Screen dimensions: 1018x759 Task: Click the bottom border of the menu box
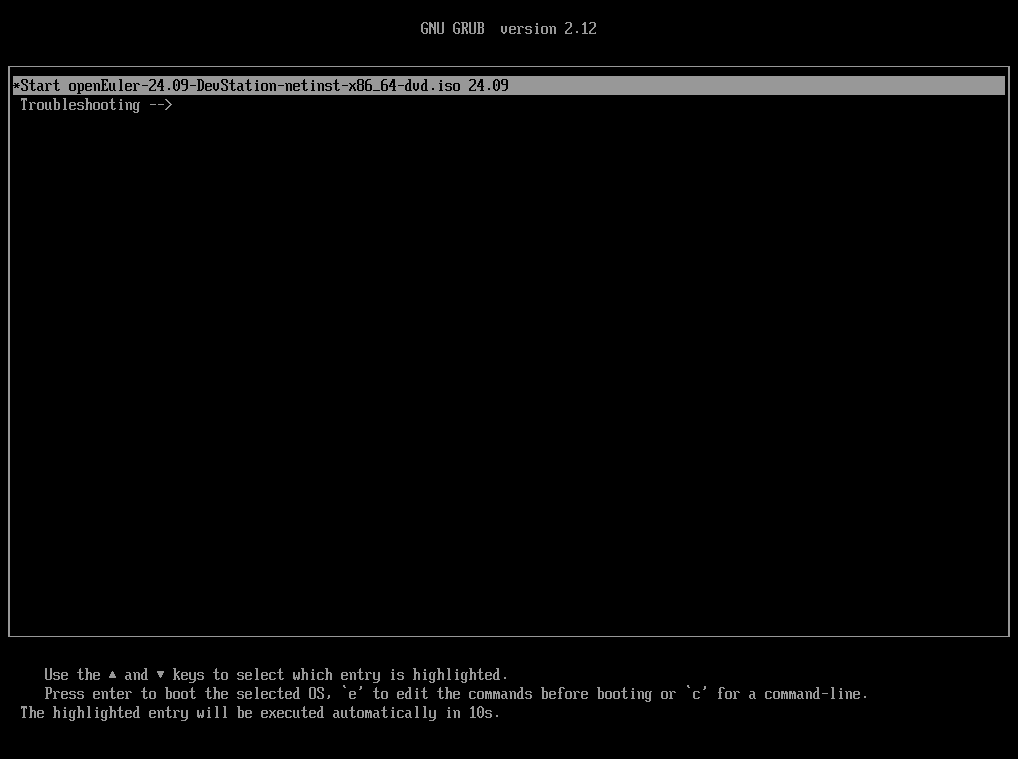point(508,635)
